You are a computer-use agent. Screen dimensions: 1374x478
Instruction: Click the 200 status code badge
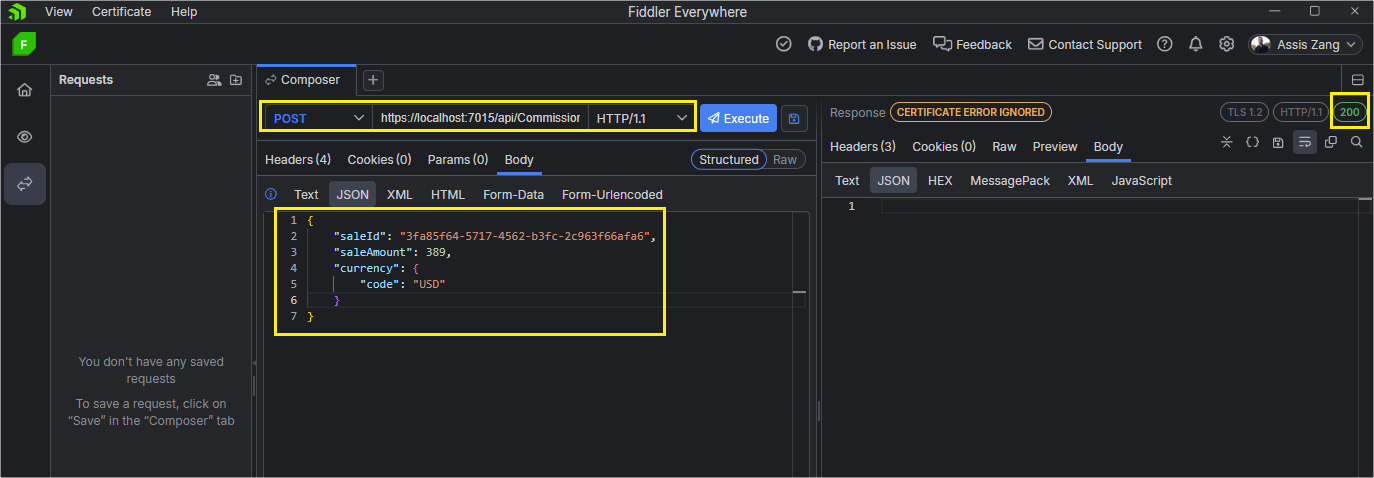click(x=1349, y=112)
